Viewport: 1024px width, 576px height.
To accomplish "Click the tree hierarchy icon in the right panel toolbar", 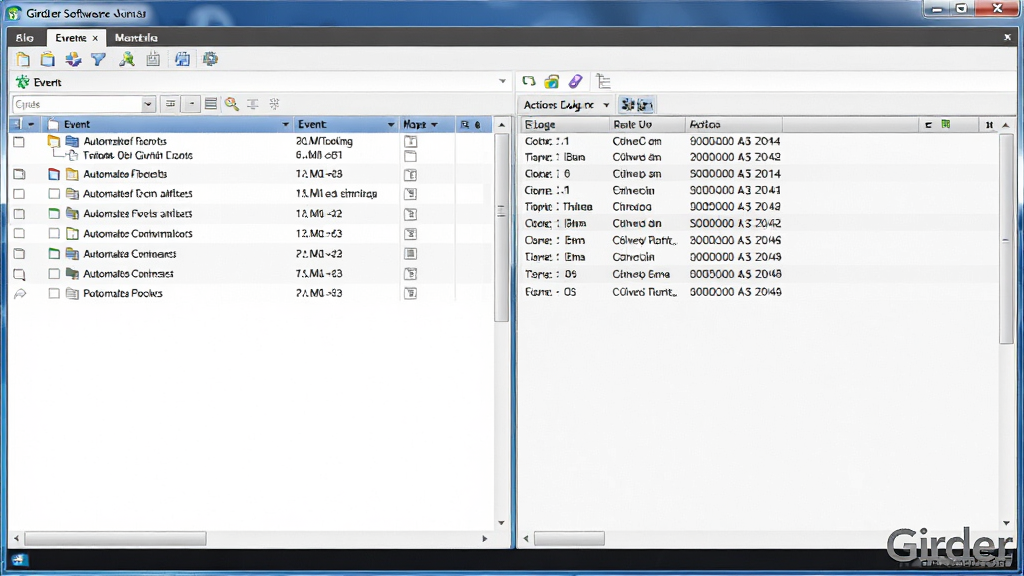I will tap(603, 82).
